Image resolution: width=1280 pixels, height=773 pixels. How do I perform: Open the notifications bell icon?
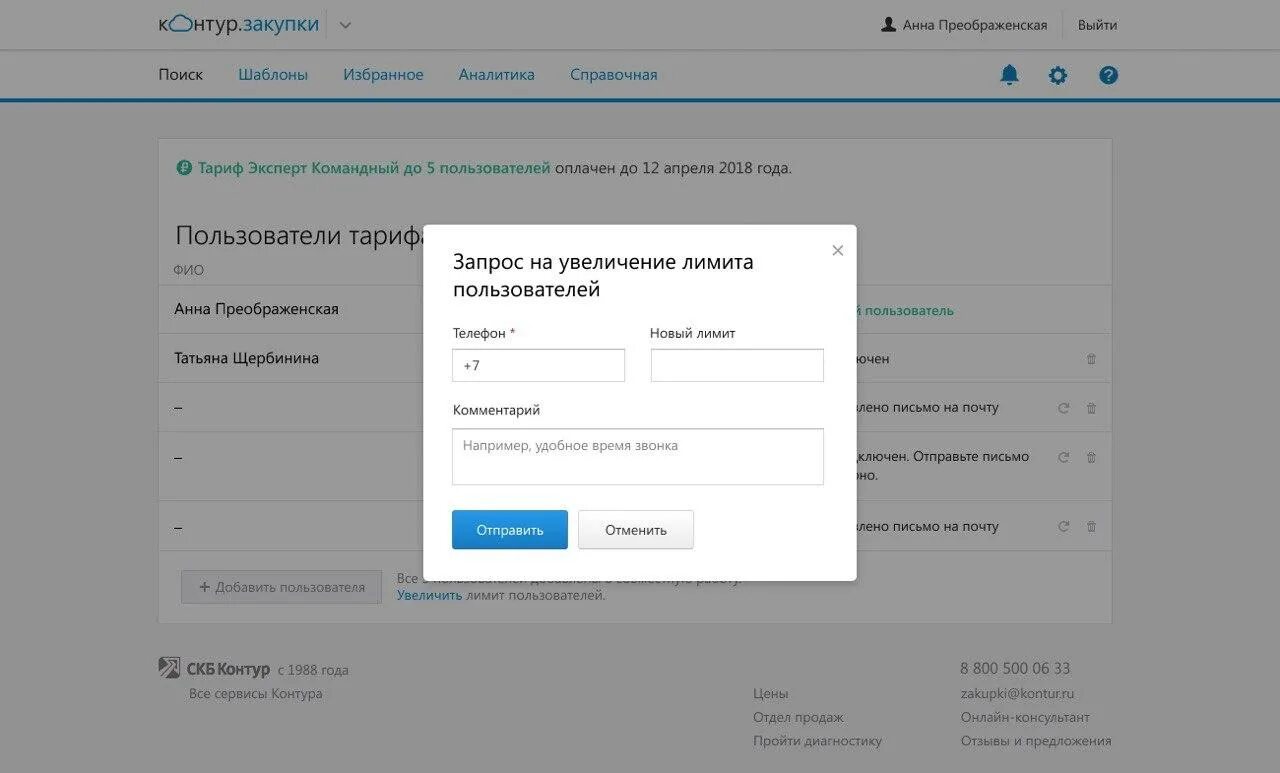[x=1010, y=75]
